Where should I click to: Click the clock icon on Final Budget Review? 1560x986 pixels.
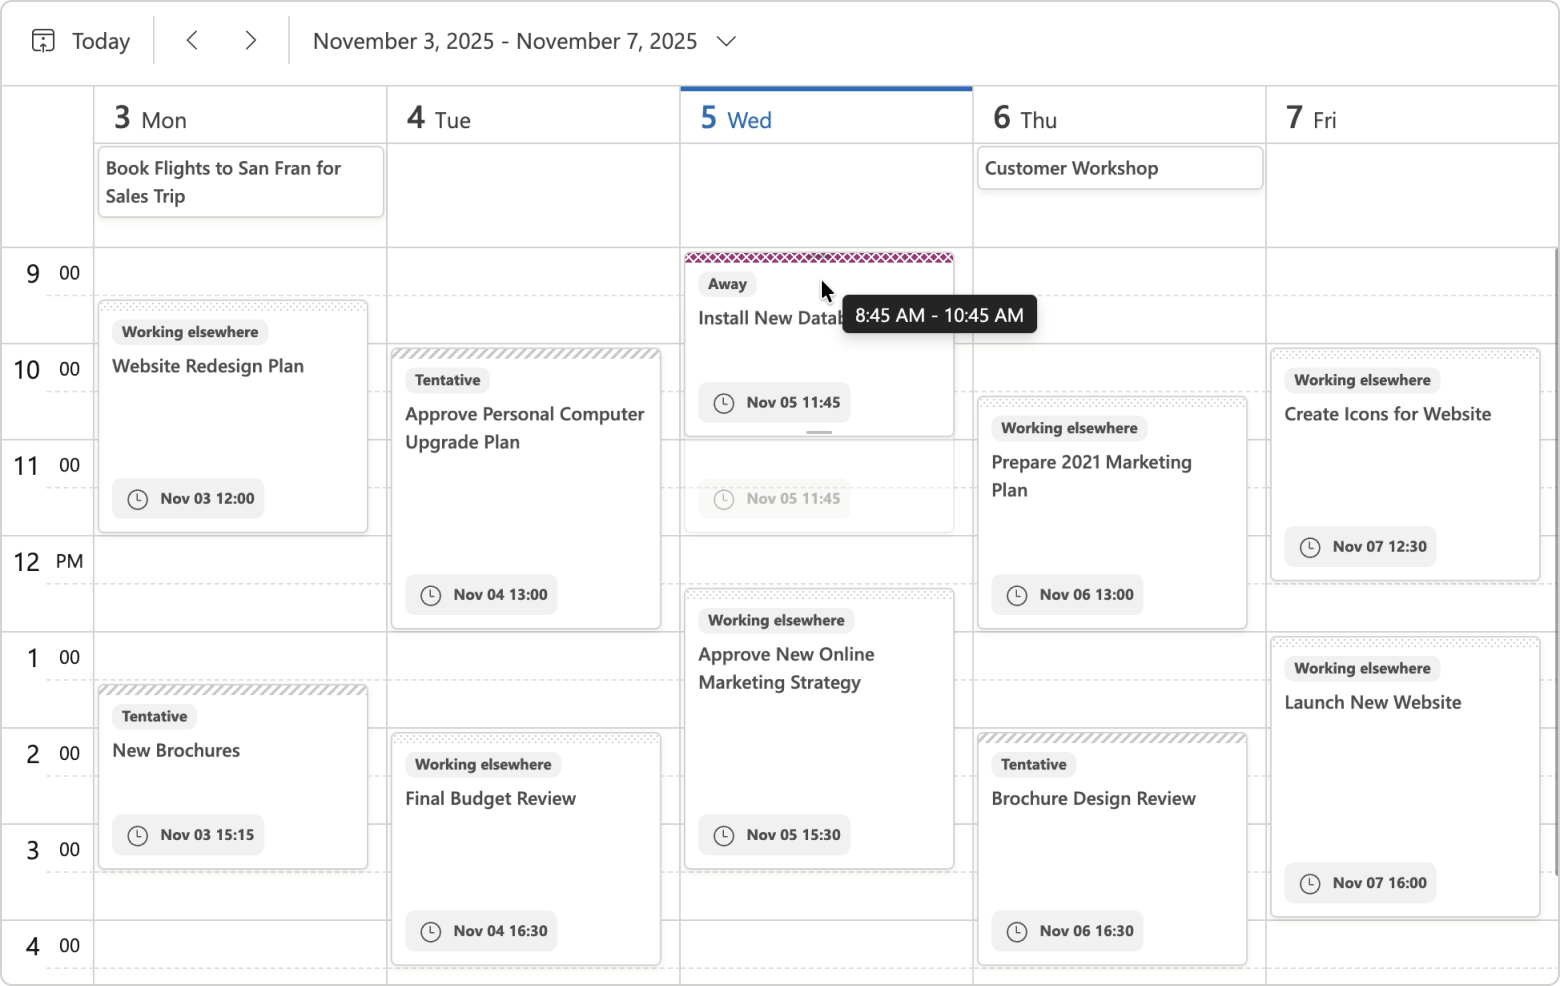tap(430, 931)
